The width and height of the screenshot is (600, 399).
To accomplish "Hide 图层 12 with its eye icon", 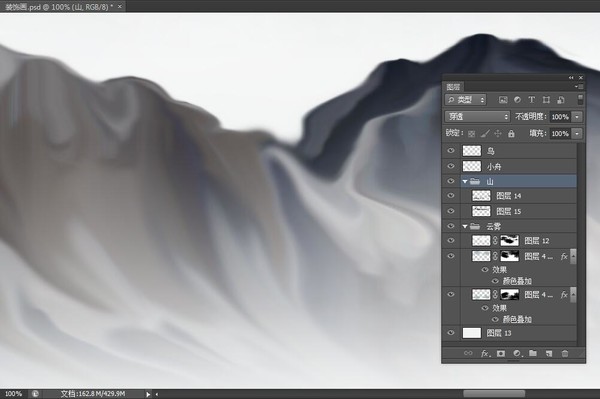I will coord(451,241).
